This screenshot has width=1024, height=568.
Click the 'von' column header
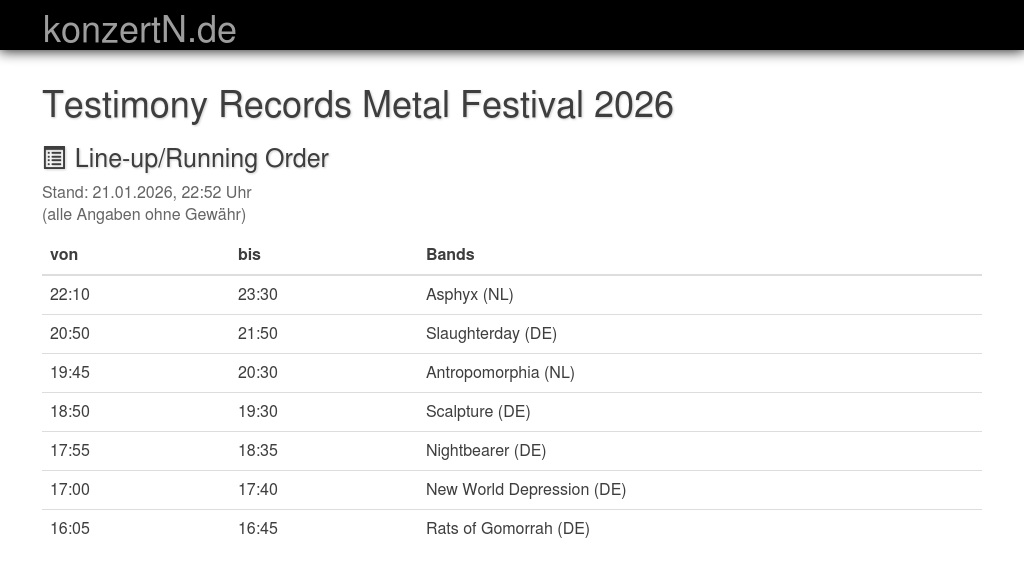64,254
